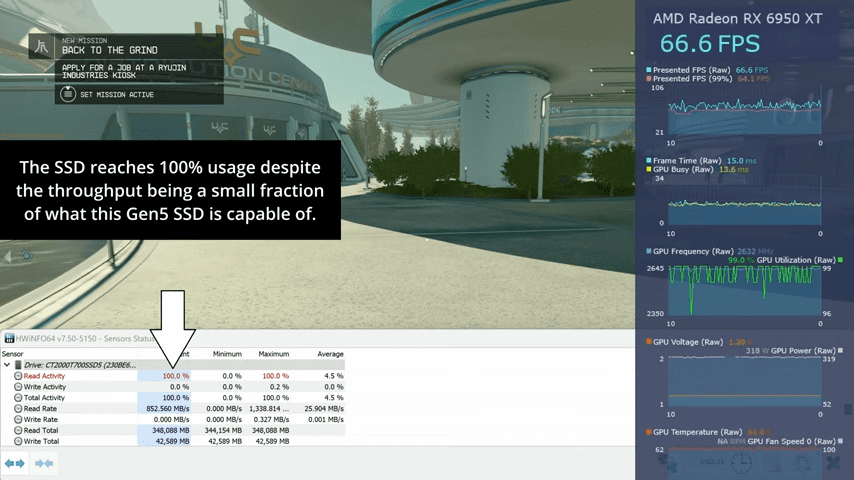
Task: Click the Presented FPS (Raw) cyan legend swatch
Action: 649,70
